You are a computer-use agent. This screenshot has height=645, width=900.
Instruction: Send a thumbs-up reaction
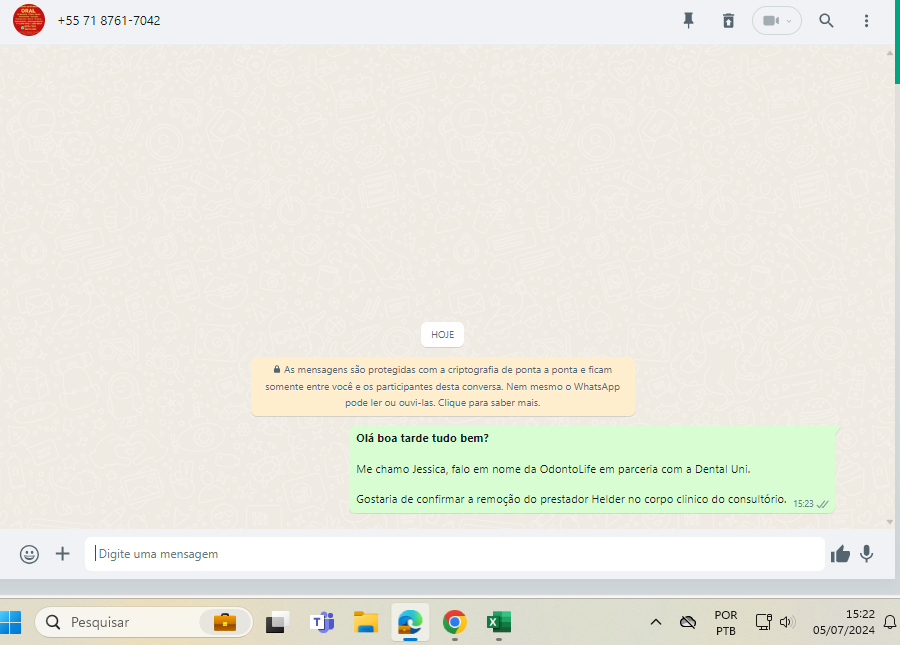(x=840, y=554)
